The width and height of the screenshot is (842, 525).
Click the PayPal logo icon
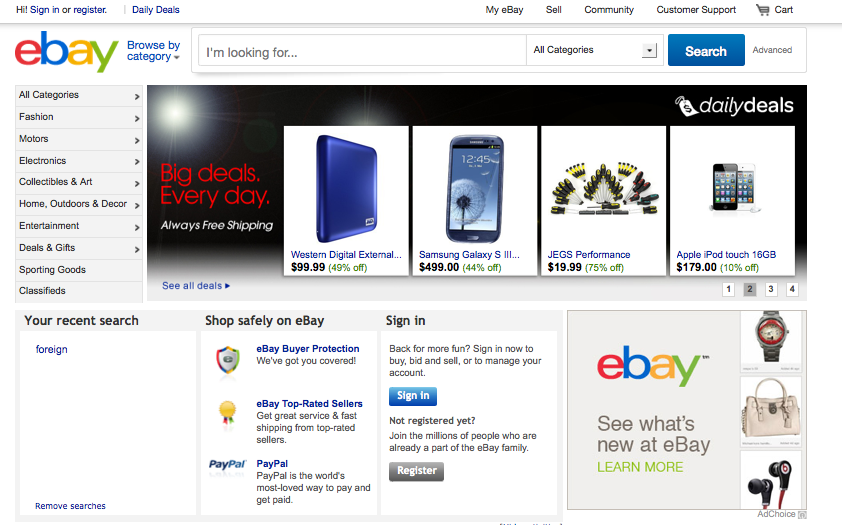tap(227, 465)
